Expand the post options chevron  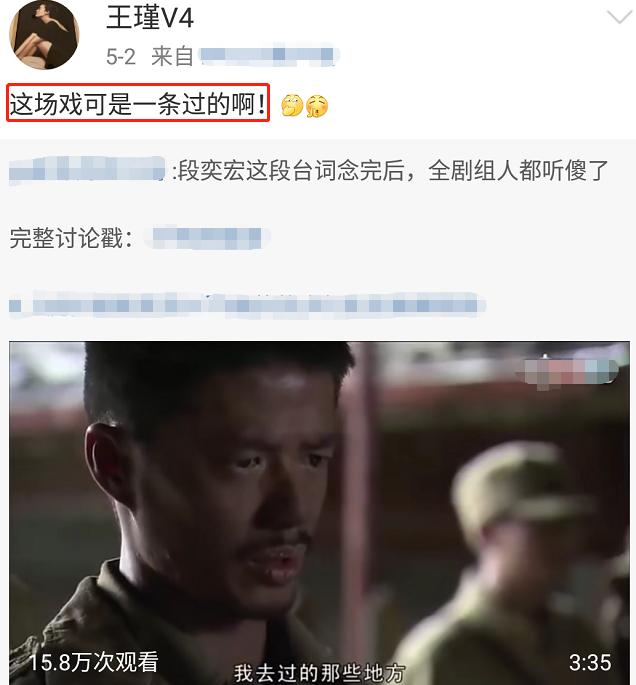[619, 18]
